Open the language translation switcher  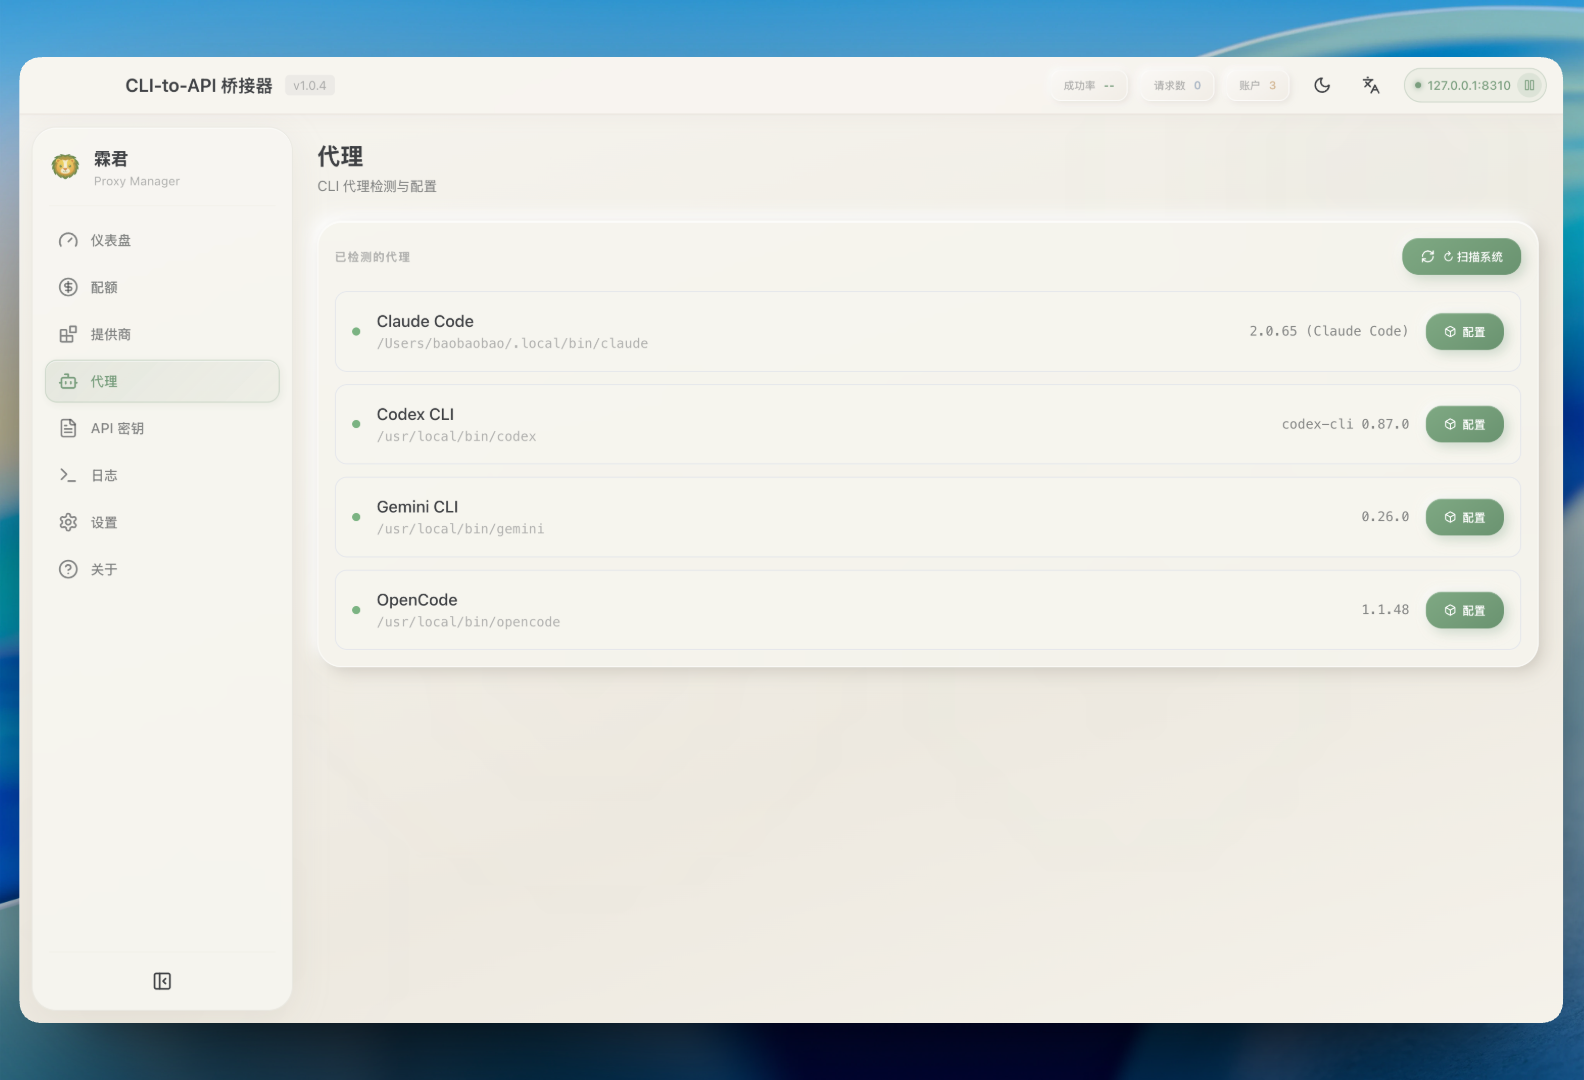pyautogui.click(x=1371, y=85)
